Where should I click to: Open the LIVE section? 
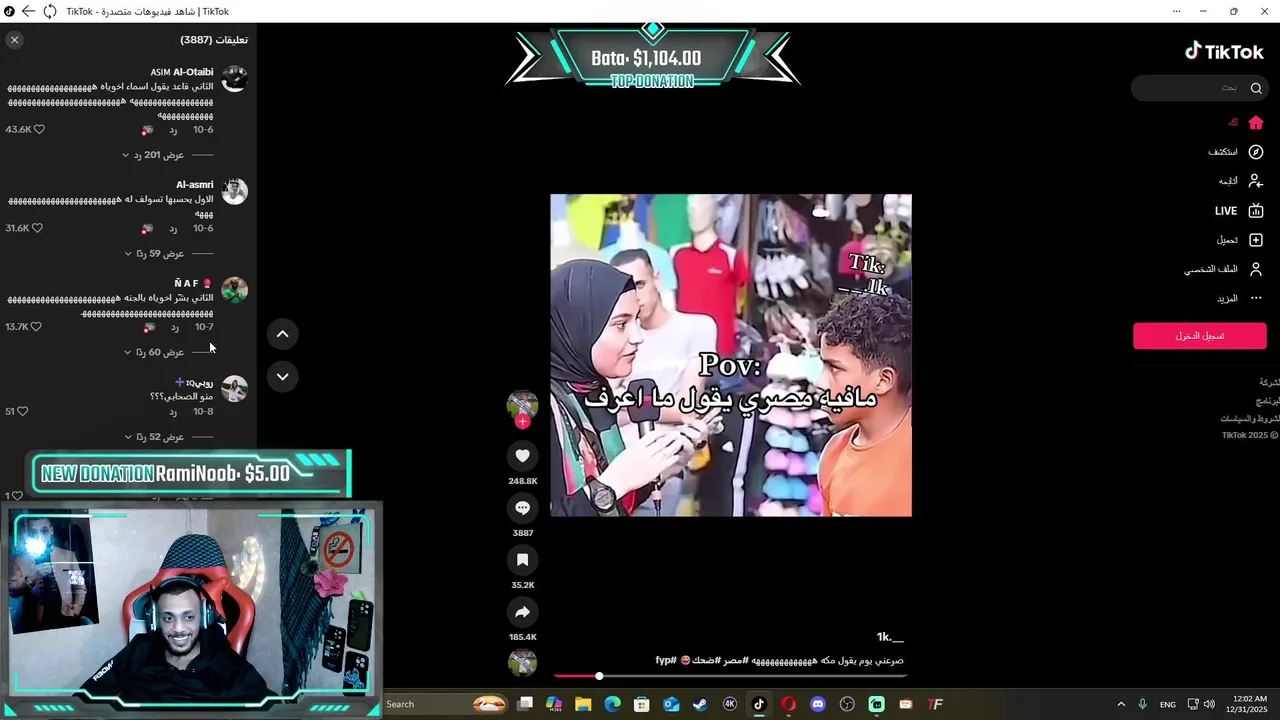1239,211
